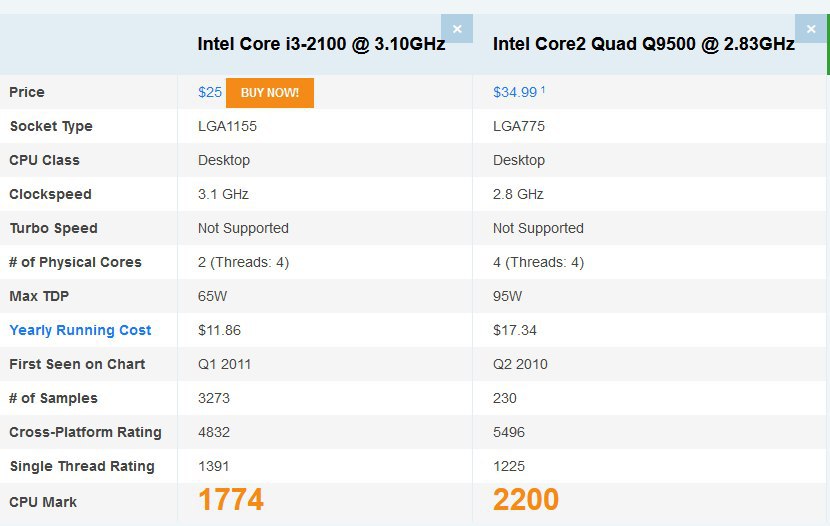Click the footnote 1 next to $34.99

click(543, 89)
